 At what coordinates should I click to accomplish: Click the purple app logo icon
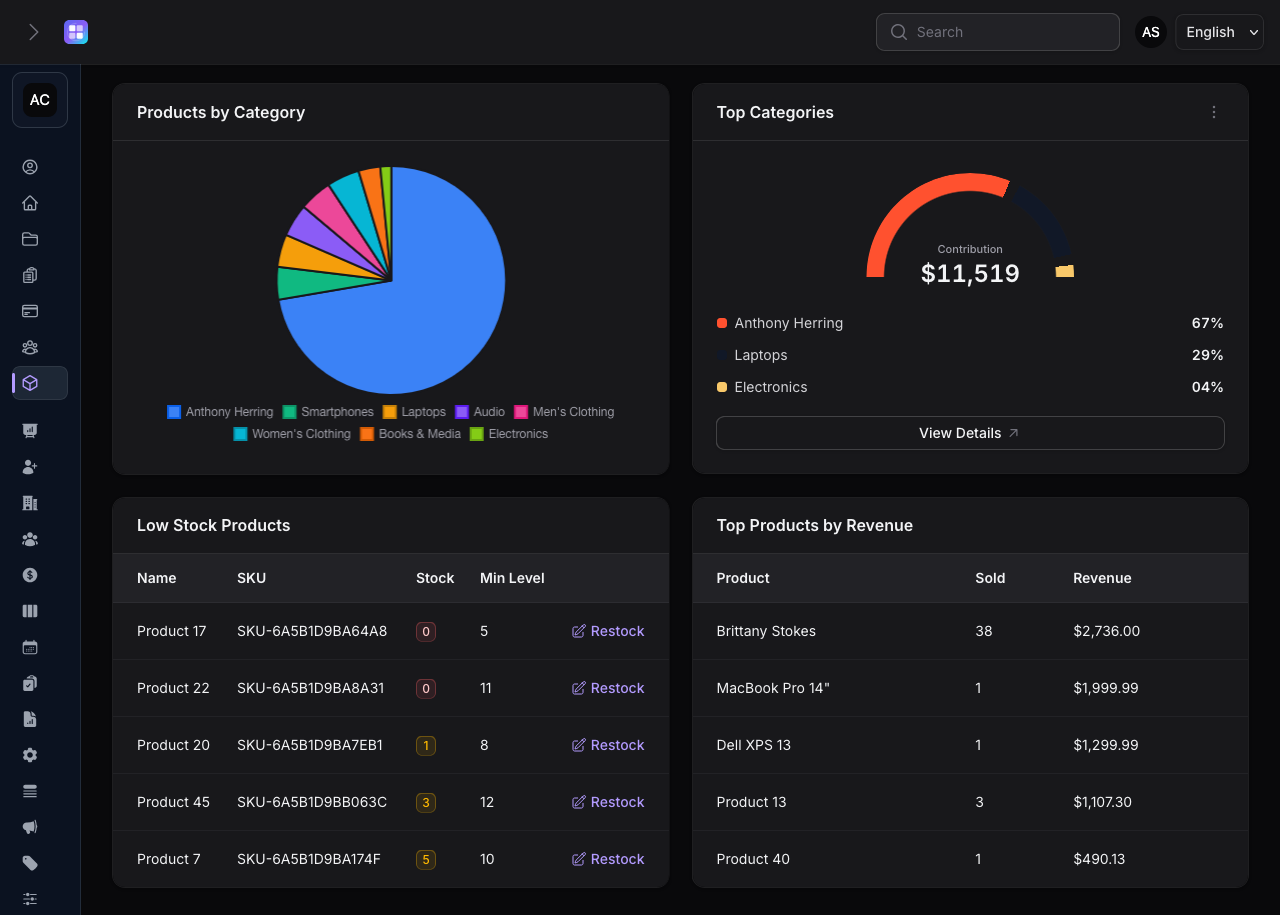click(x=76, y=32)
